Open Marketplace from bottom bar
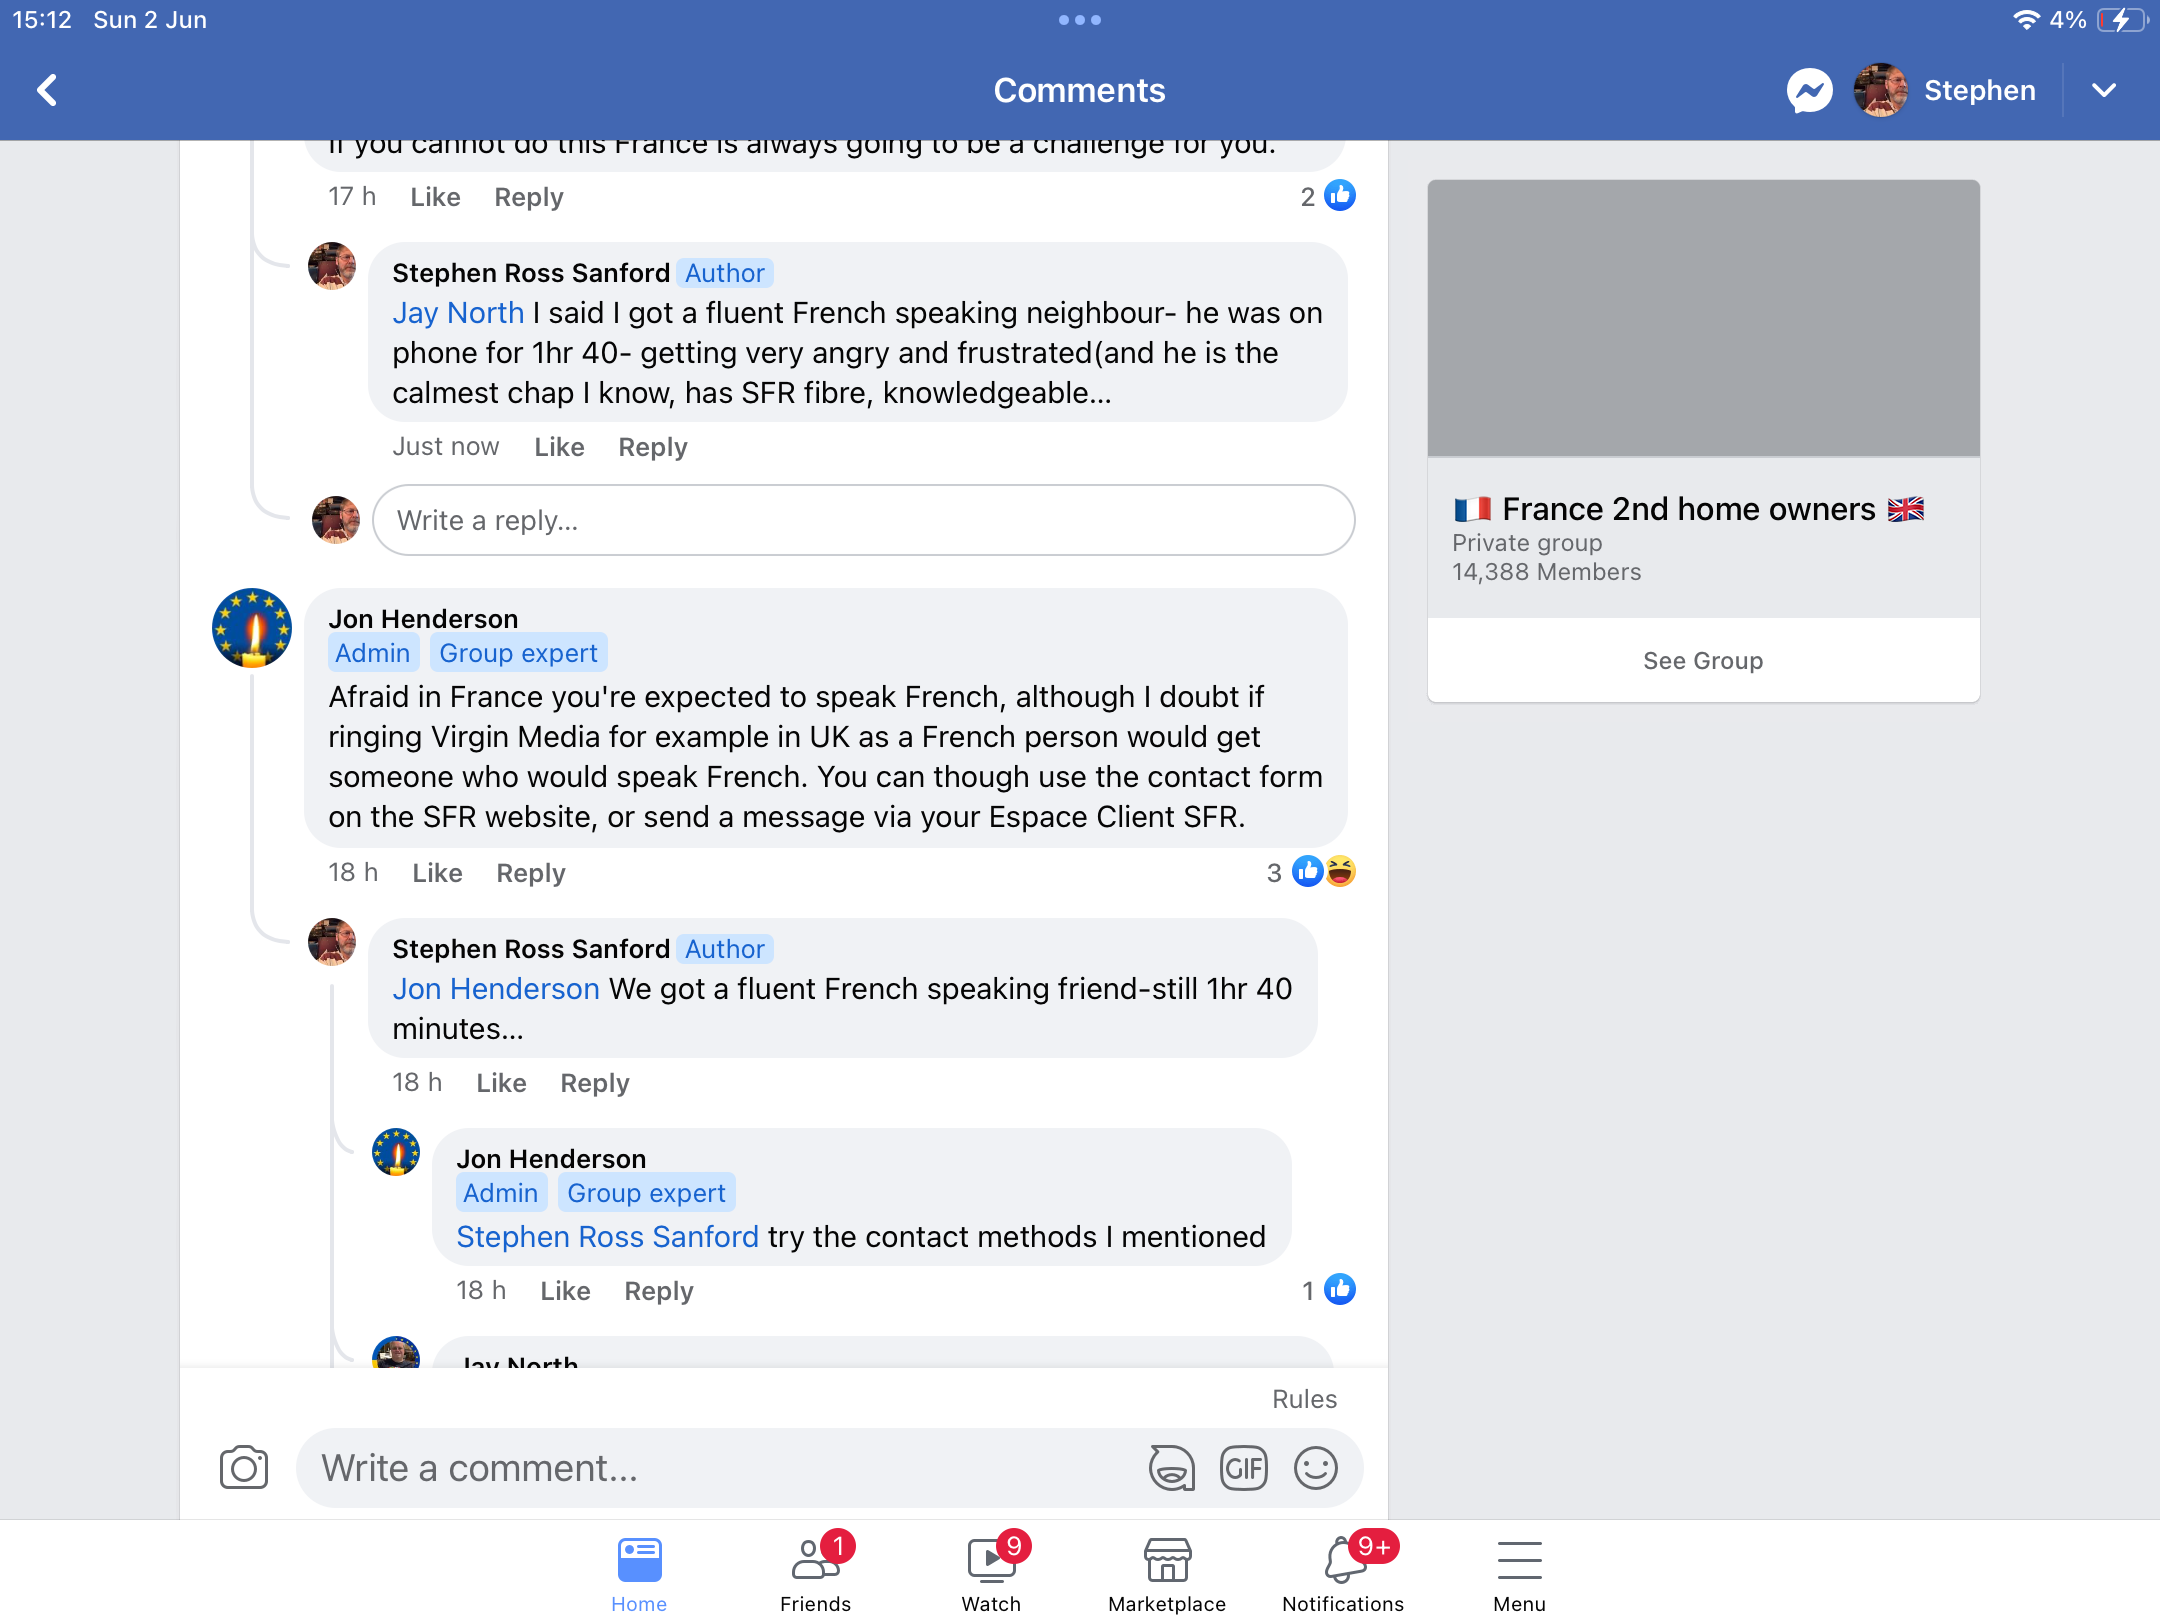This screenshot has width=2160, height=1620. click(1167, 1574)
